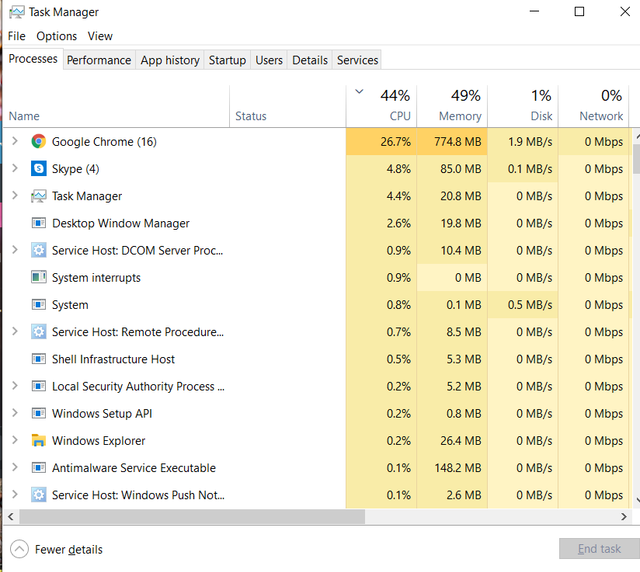
Task: Expand the Google Chrome (16) process group
Action: pos(15,141)
